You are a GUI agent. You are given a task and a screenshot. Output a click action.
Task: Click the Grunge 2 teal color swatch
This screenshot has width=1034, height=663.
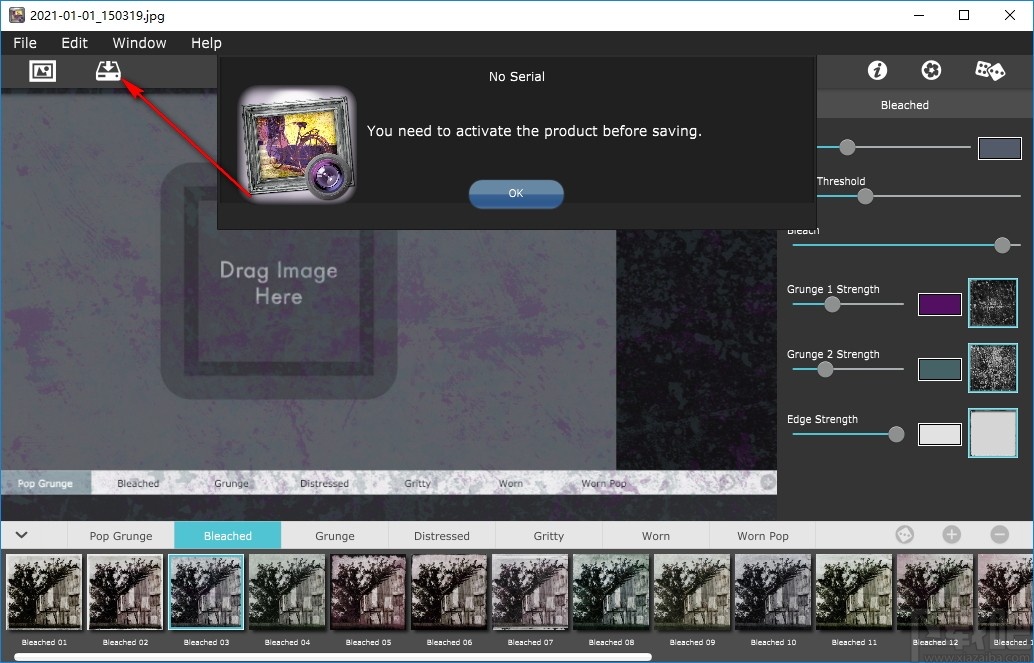pos(939,369)
